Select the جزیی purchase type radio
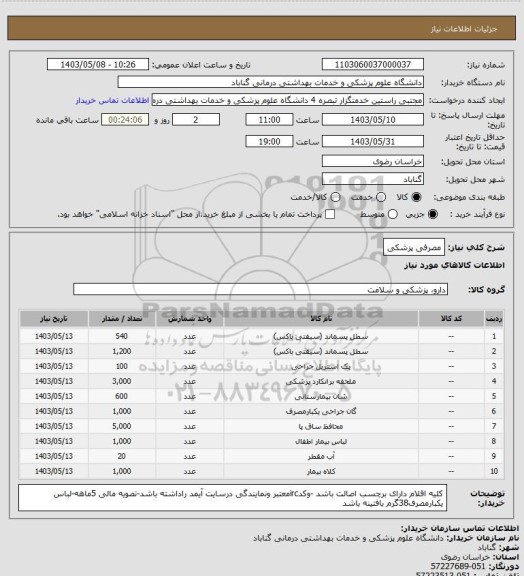This screenshot has width=524, height=576. 433,214
